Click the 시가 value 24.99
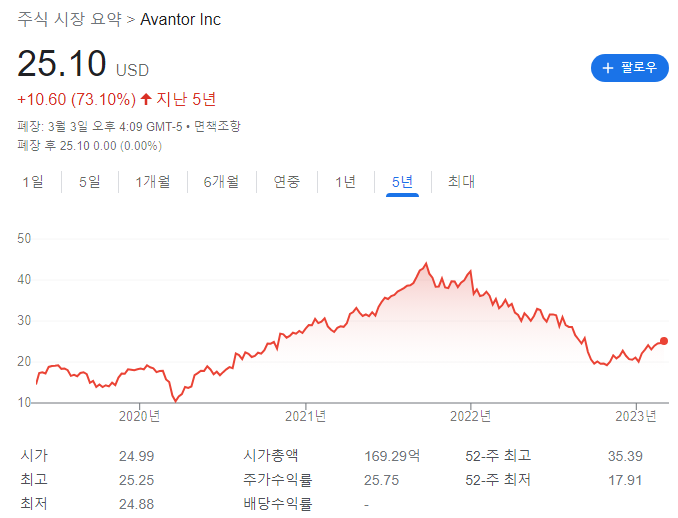678x518 pixels. (x=137, y=456)
